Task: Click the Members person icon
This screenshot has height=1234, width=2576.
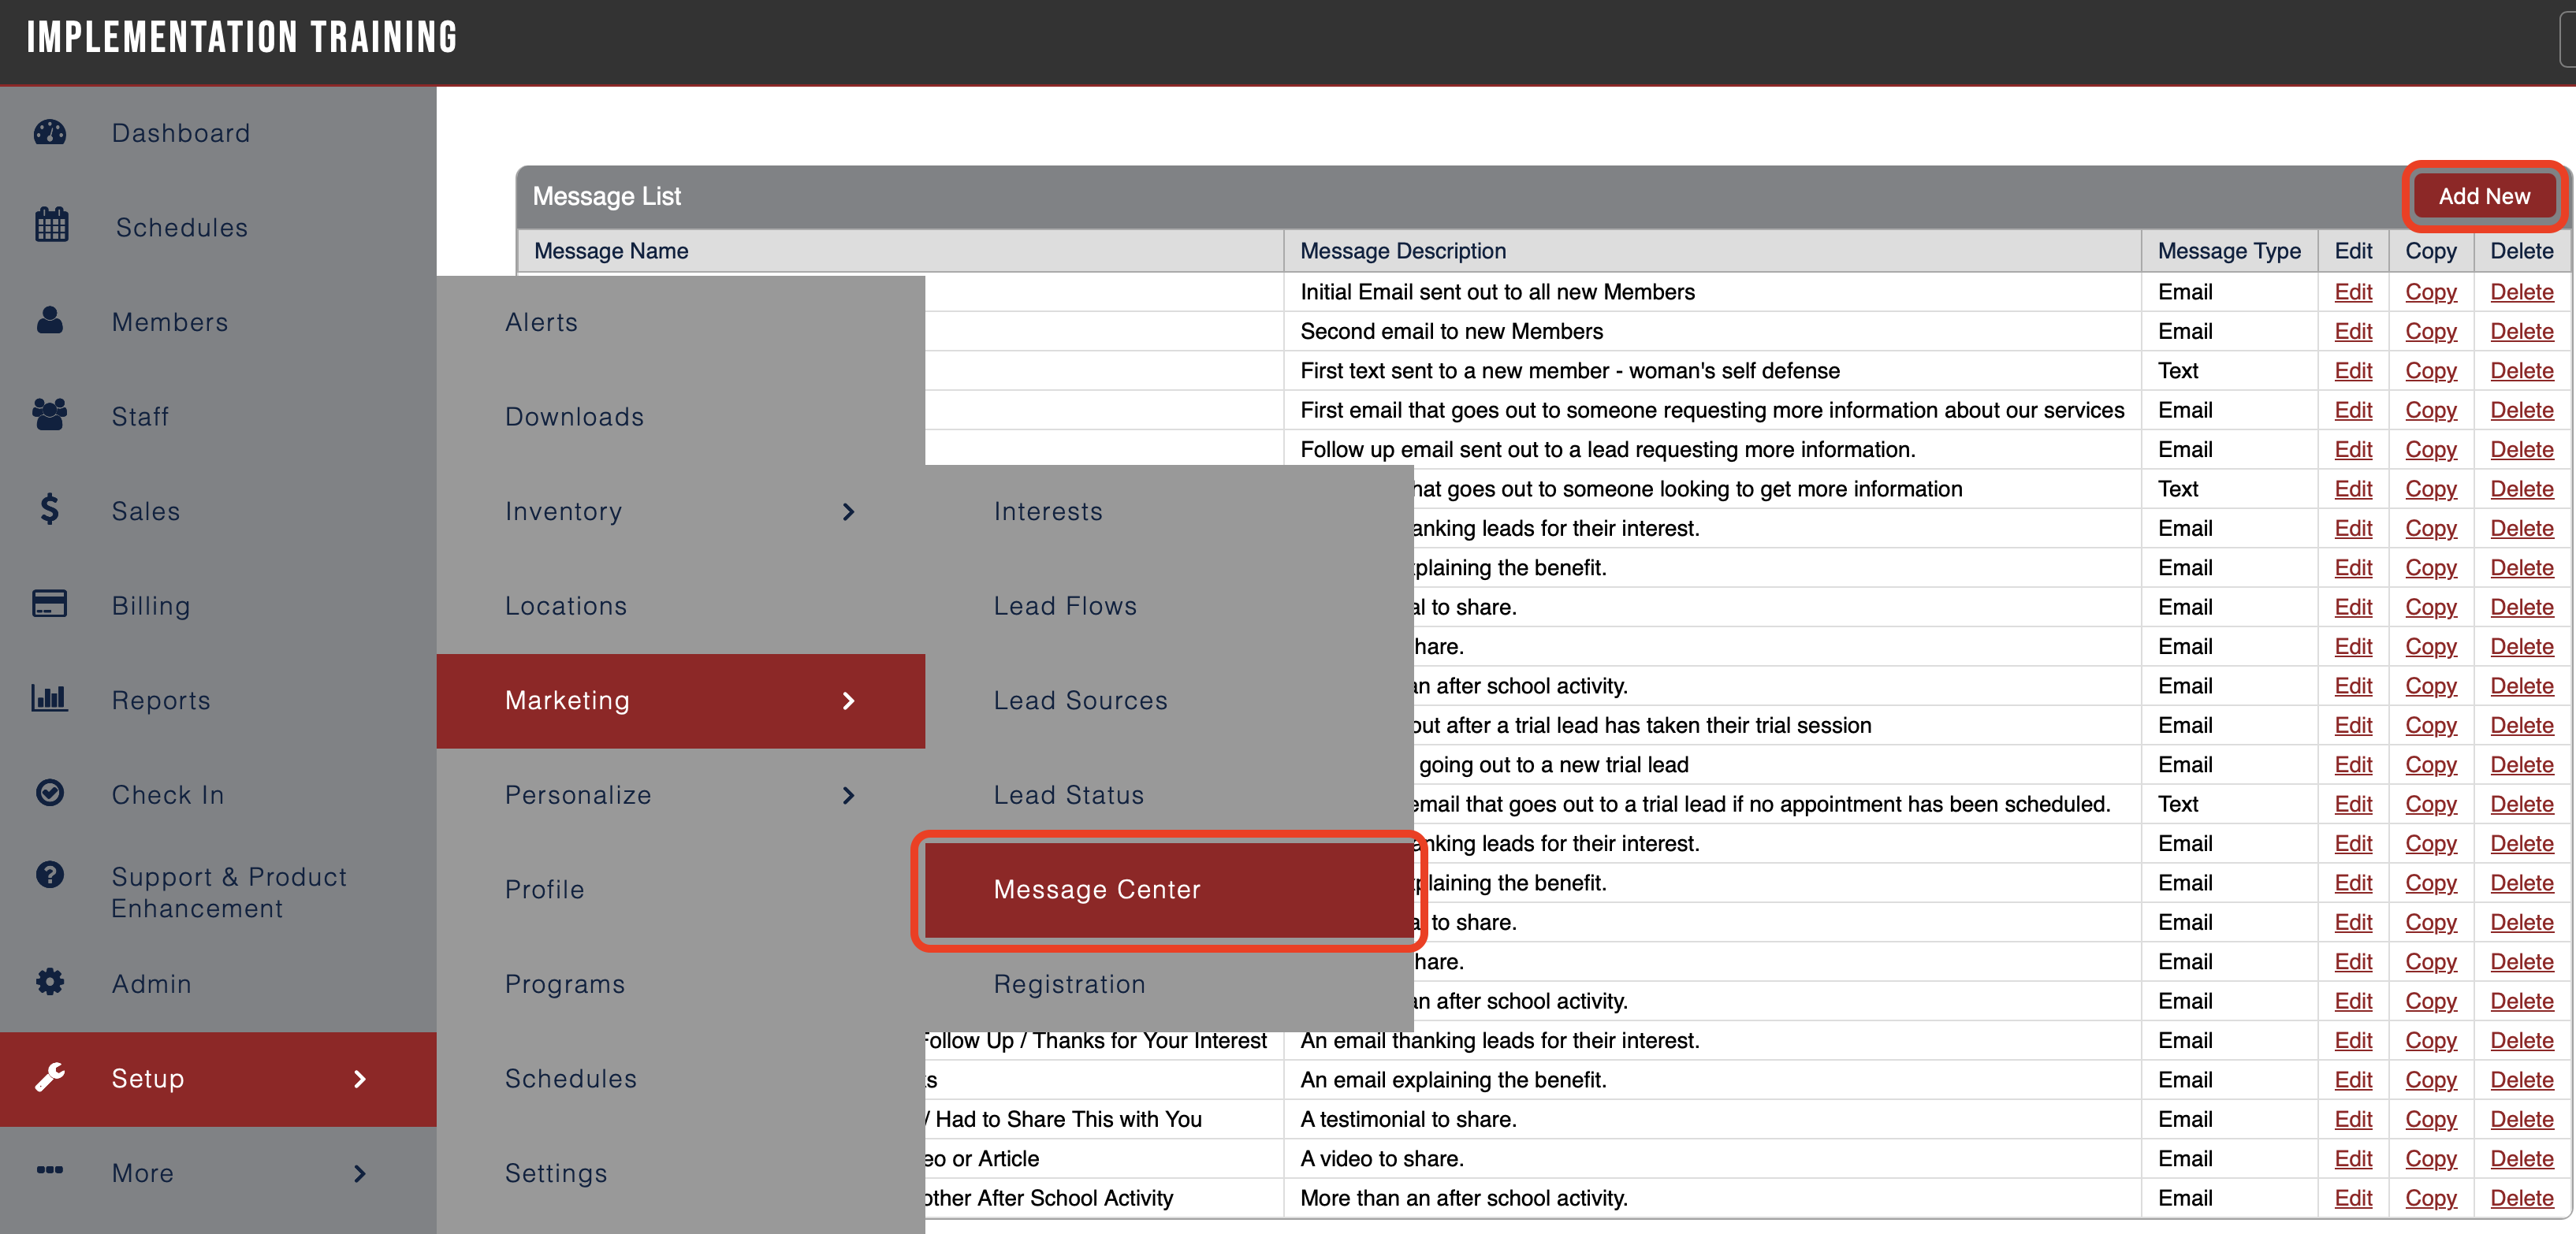Action: 50,320
